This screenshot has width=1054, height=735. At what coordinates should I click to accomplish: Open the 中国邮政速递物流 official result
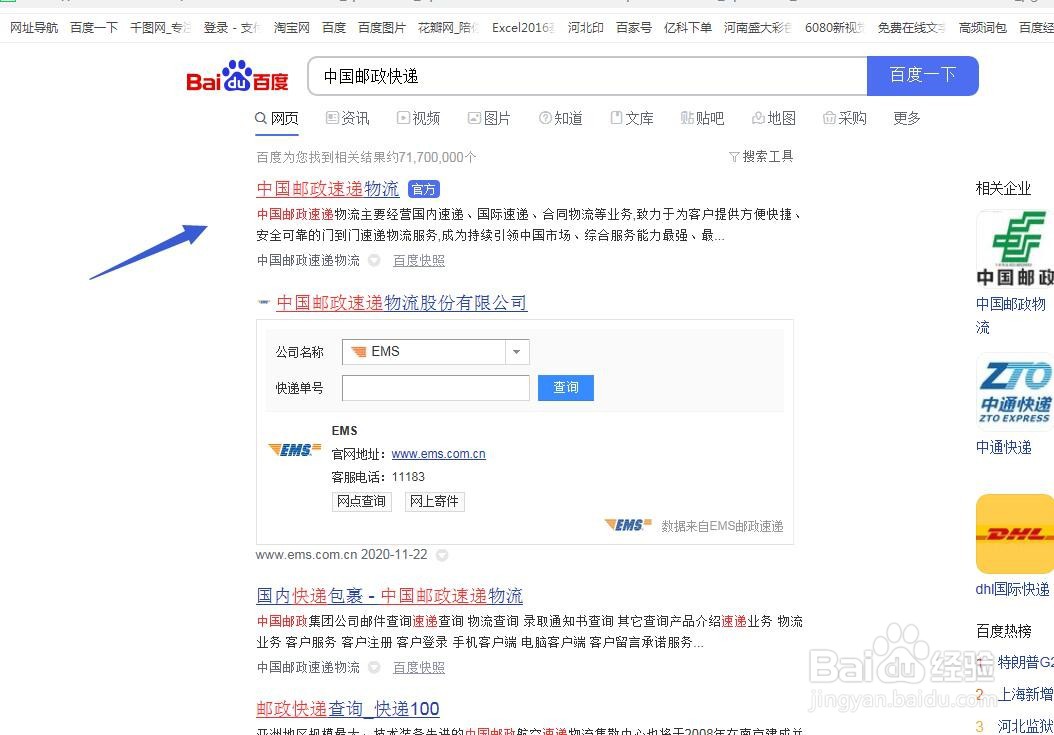point(328,189)
